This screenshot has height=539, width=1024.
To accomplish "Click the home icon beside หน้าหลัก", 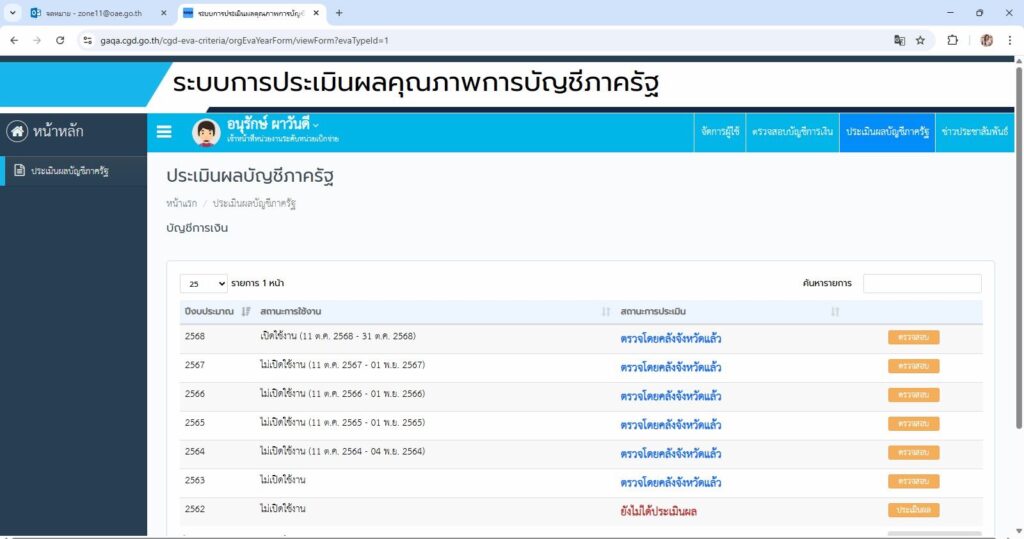I will pyautogui.click(x=17, y=132).
